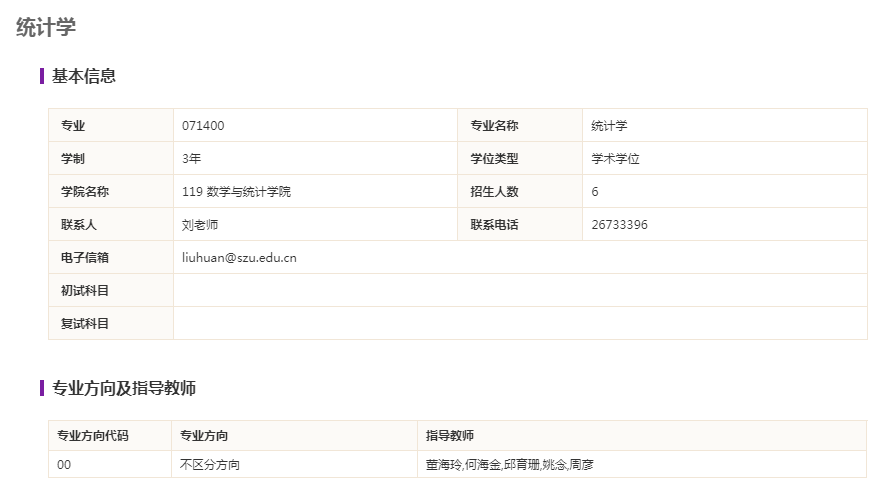Click the 学院名称 label cell
The image size is (892, 493).
(111, 191)
